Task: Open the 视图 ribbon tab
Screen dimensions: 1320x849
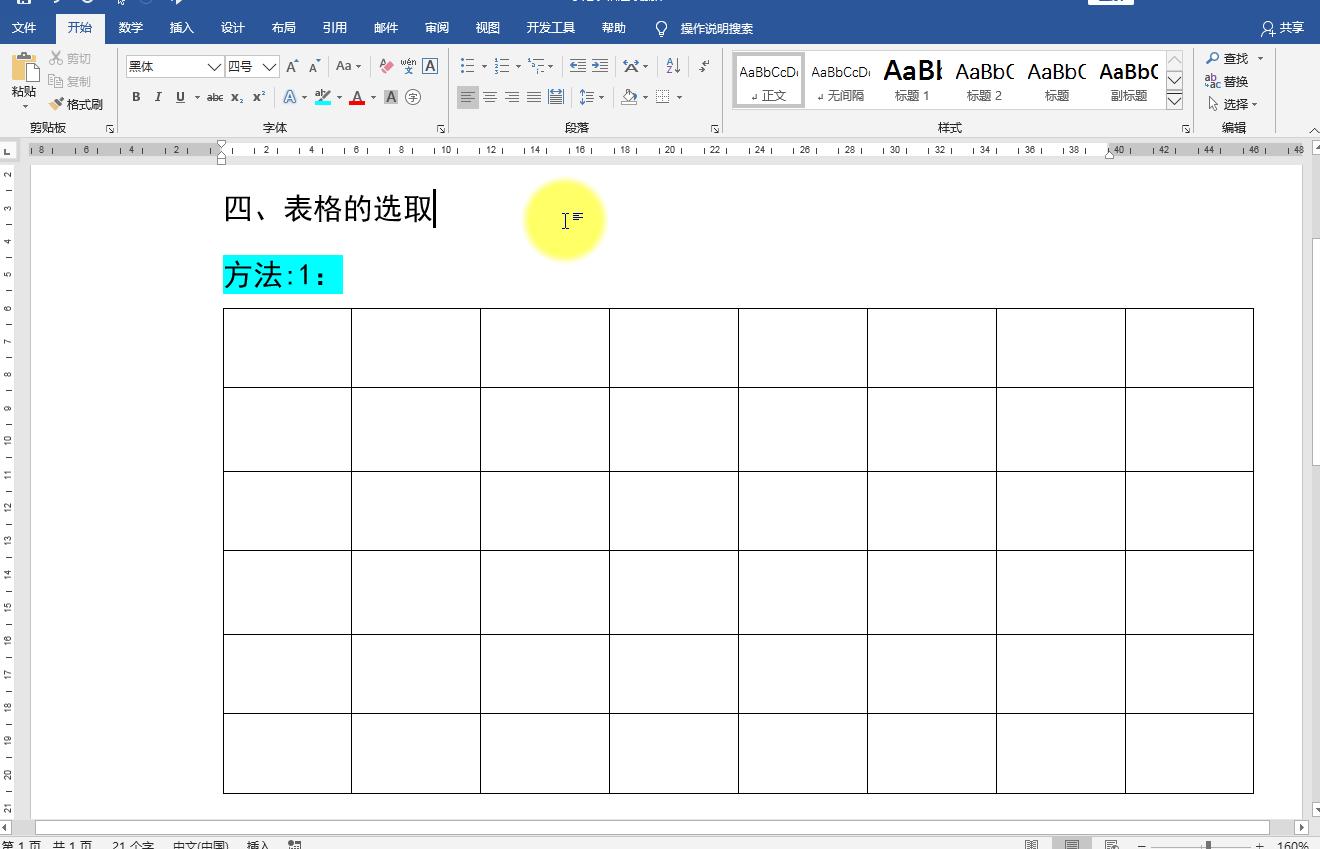Action: (488, 28)
